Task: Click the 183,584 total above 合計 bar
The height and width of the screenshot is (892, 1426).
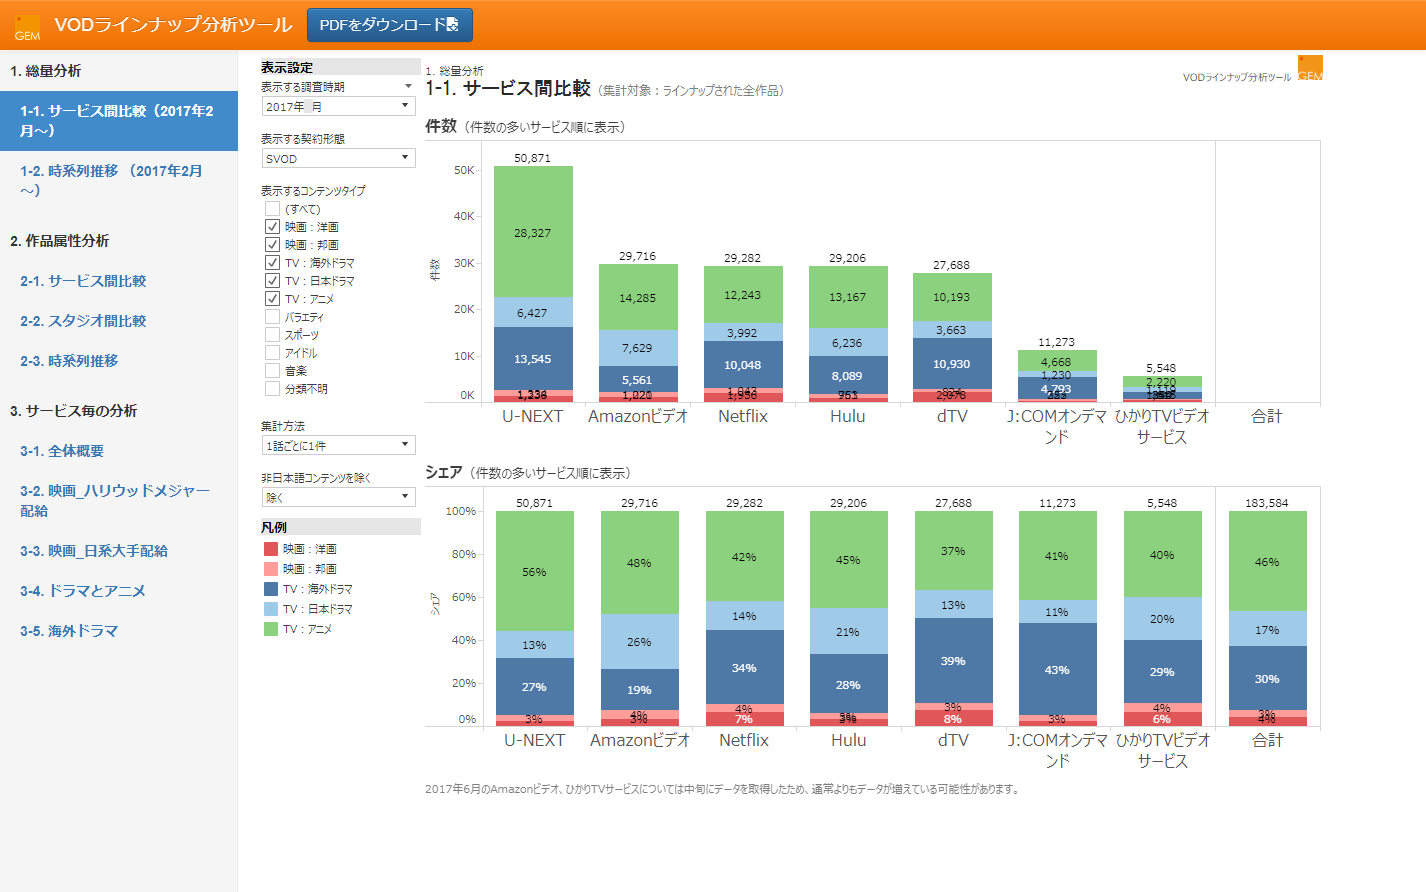Action: 1267,503
